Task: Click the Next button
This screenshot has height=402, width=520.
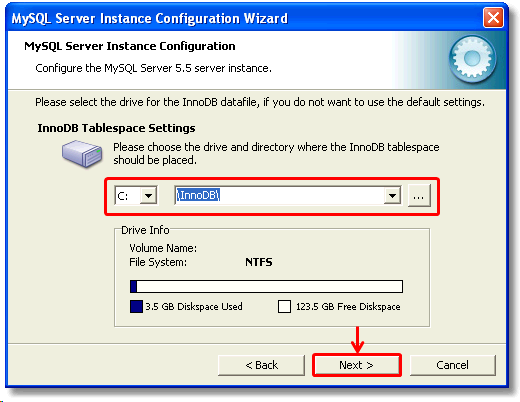Action: point(357,365)
